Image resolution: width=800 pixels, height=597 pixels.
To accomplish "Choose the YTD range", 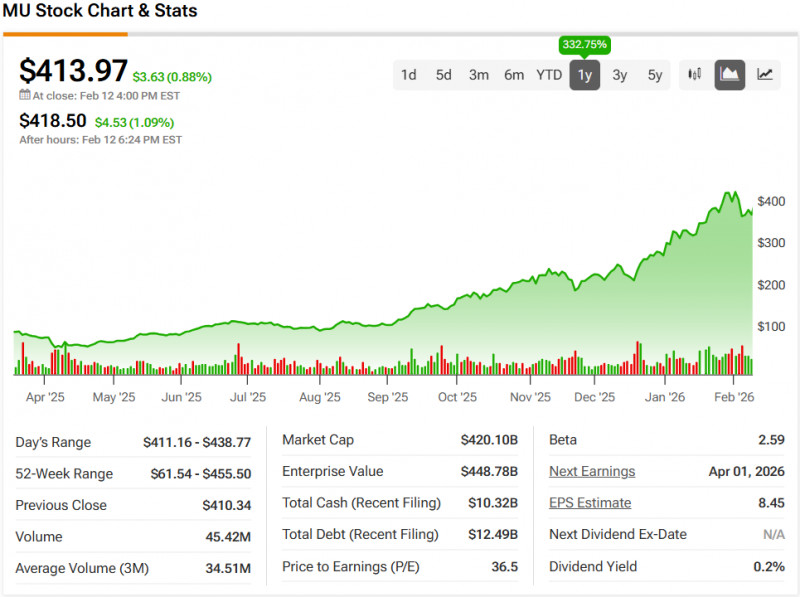I will click(549, 75).
